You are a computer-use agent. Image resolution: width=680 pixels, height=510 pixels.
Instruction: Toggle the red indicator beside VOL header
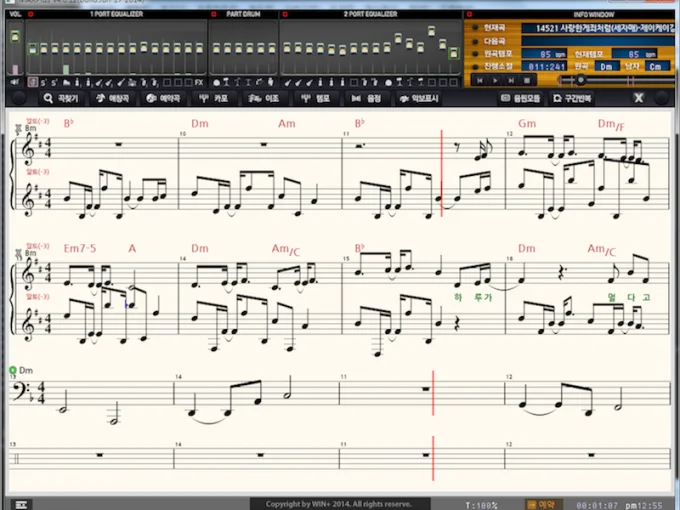(31, 14)
